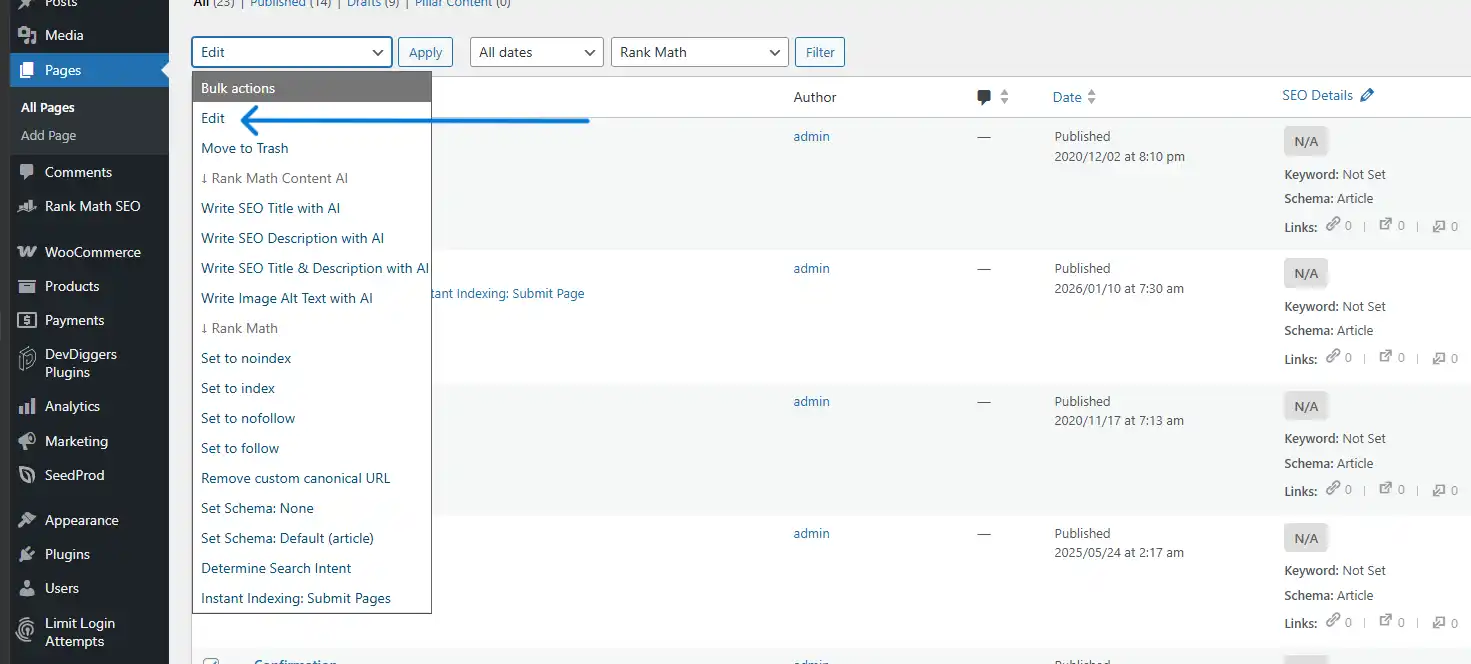Open Media from the sidebar icon

click(27, 35)
